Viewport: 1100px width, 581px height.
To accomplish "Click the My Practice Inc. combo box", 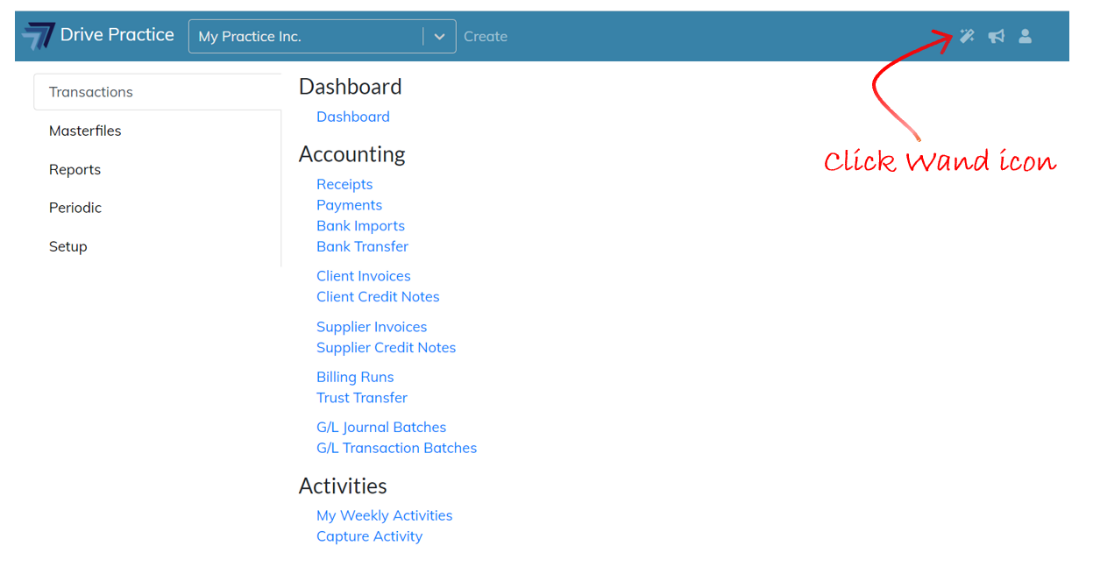I will tap(305, 36).
